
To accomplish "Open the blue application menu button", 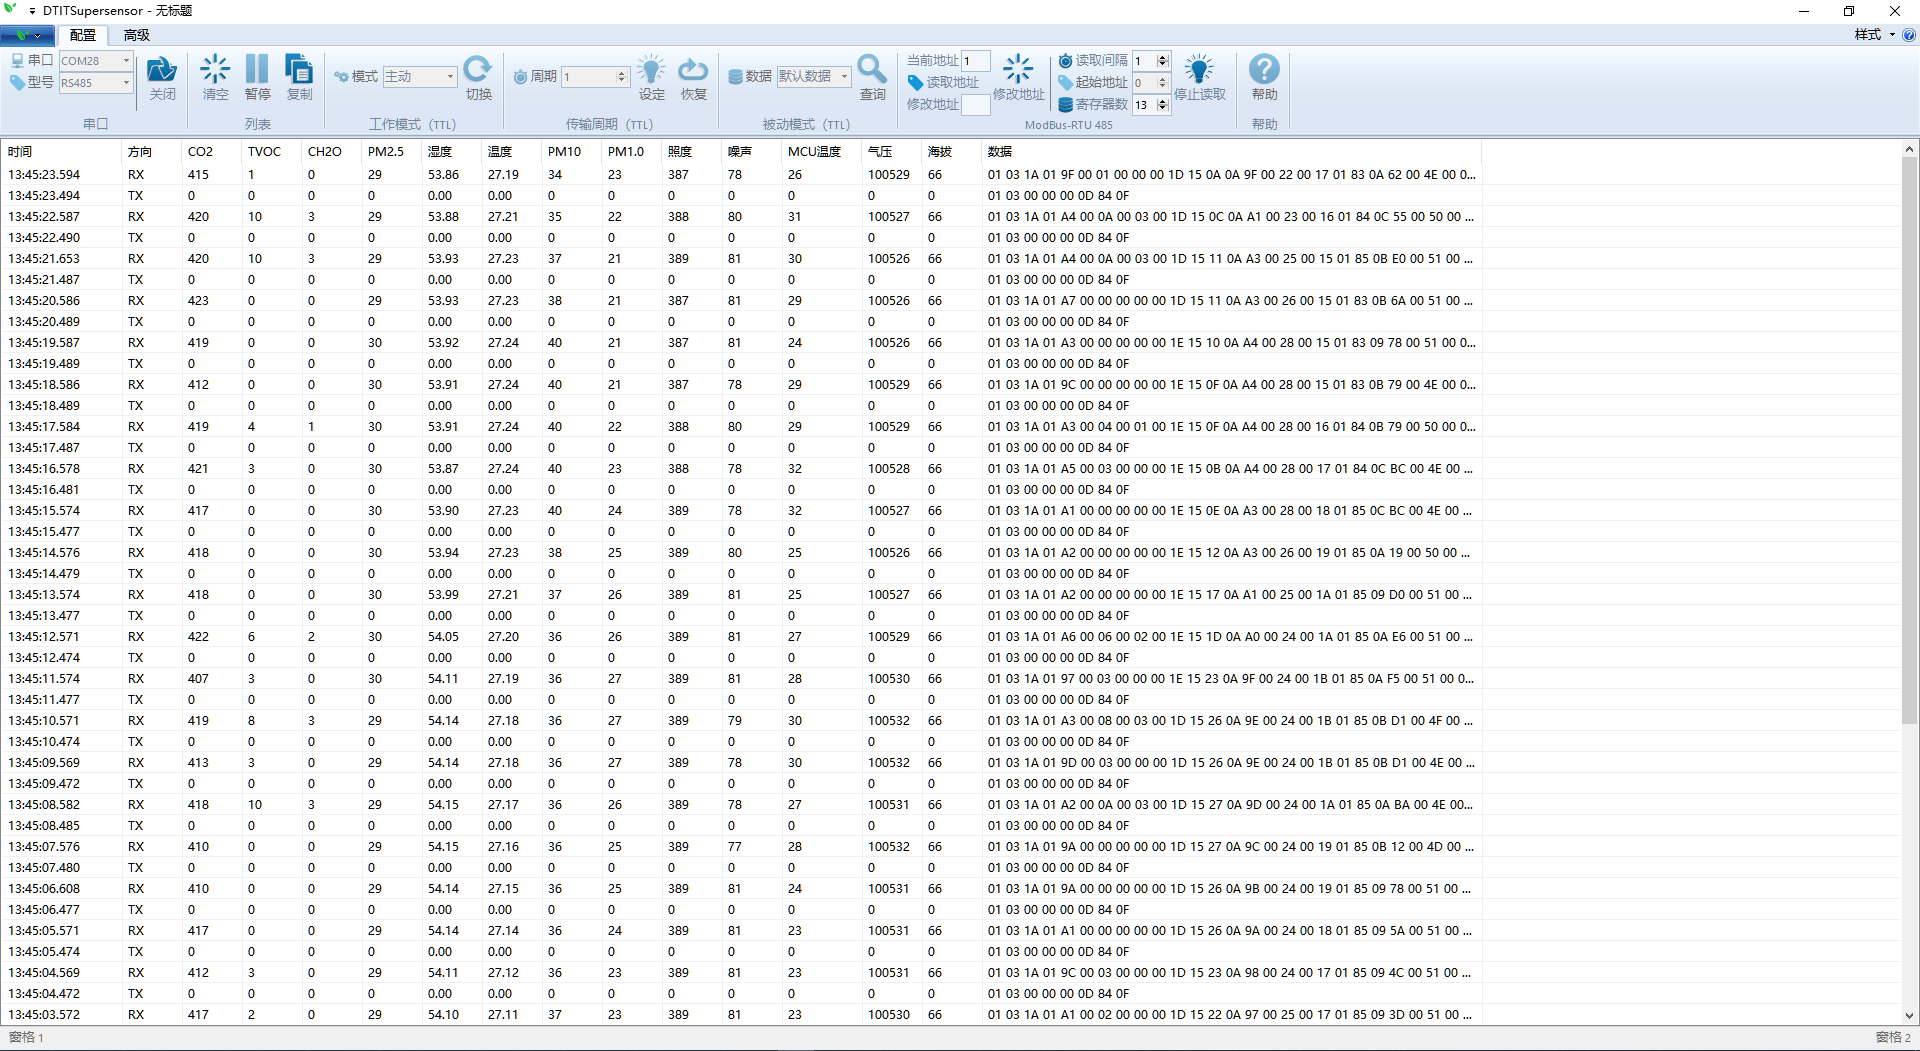I will (x=28, y=35).
